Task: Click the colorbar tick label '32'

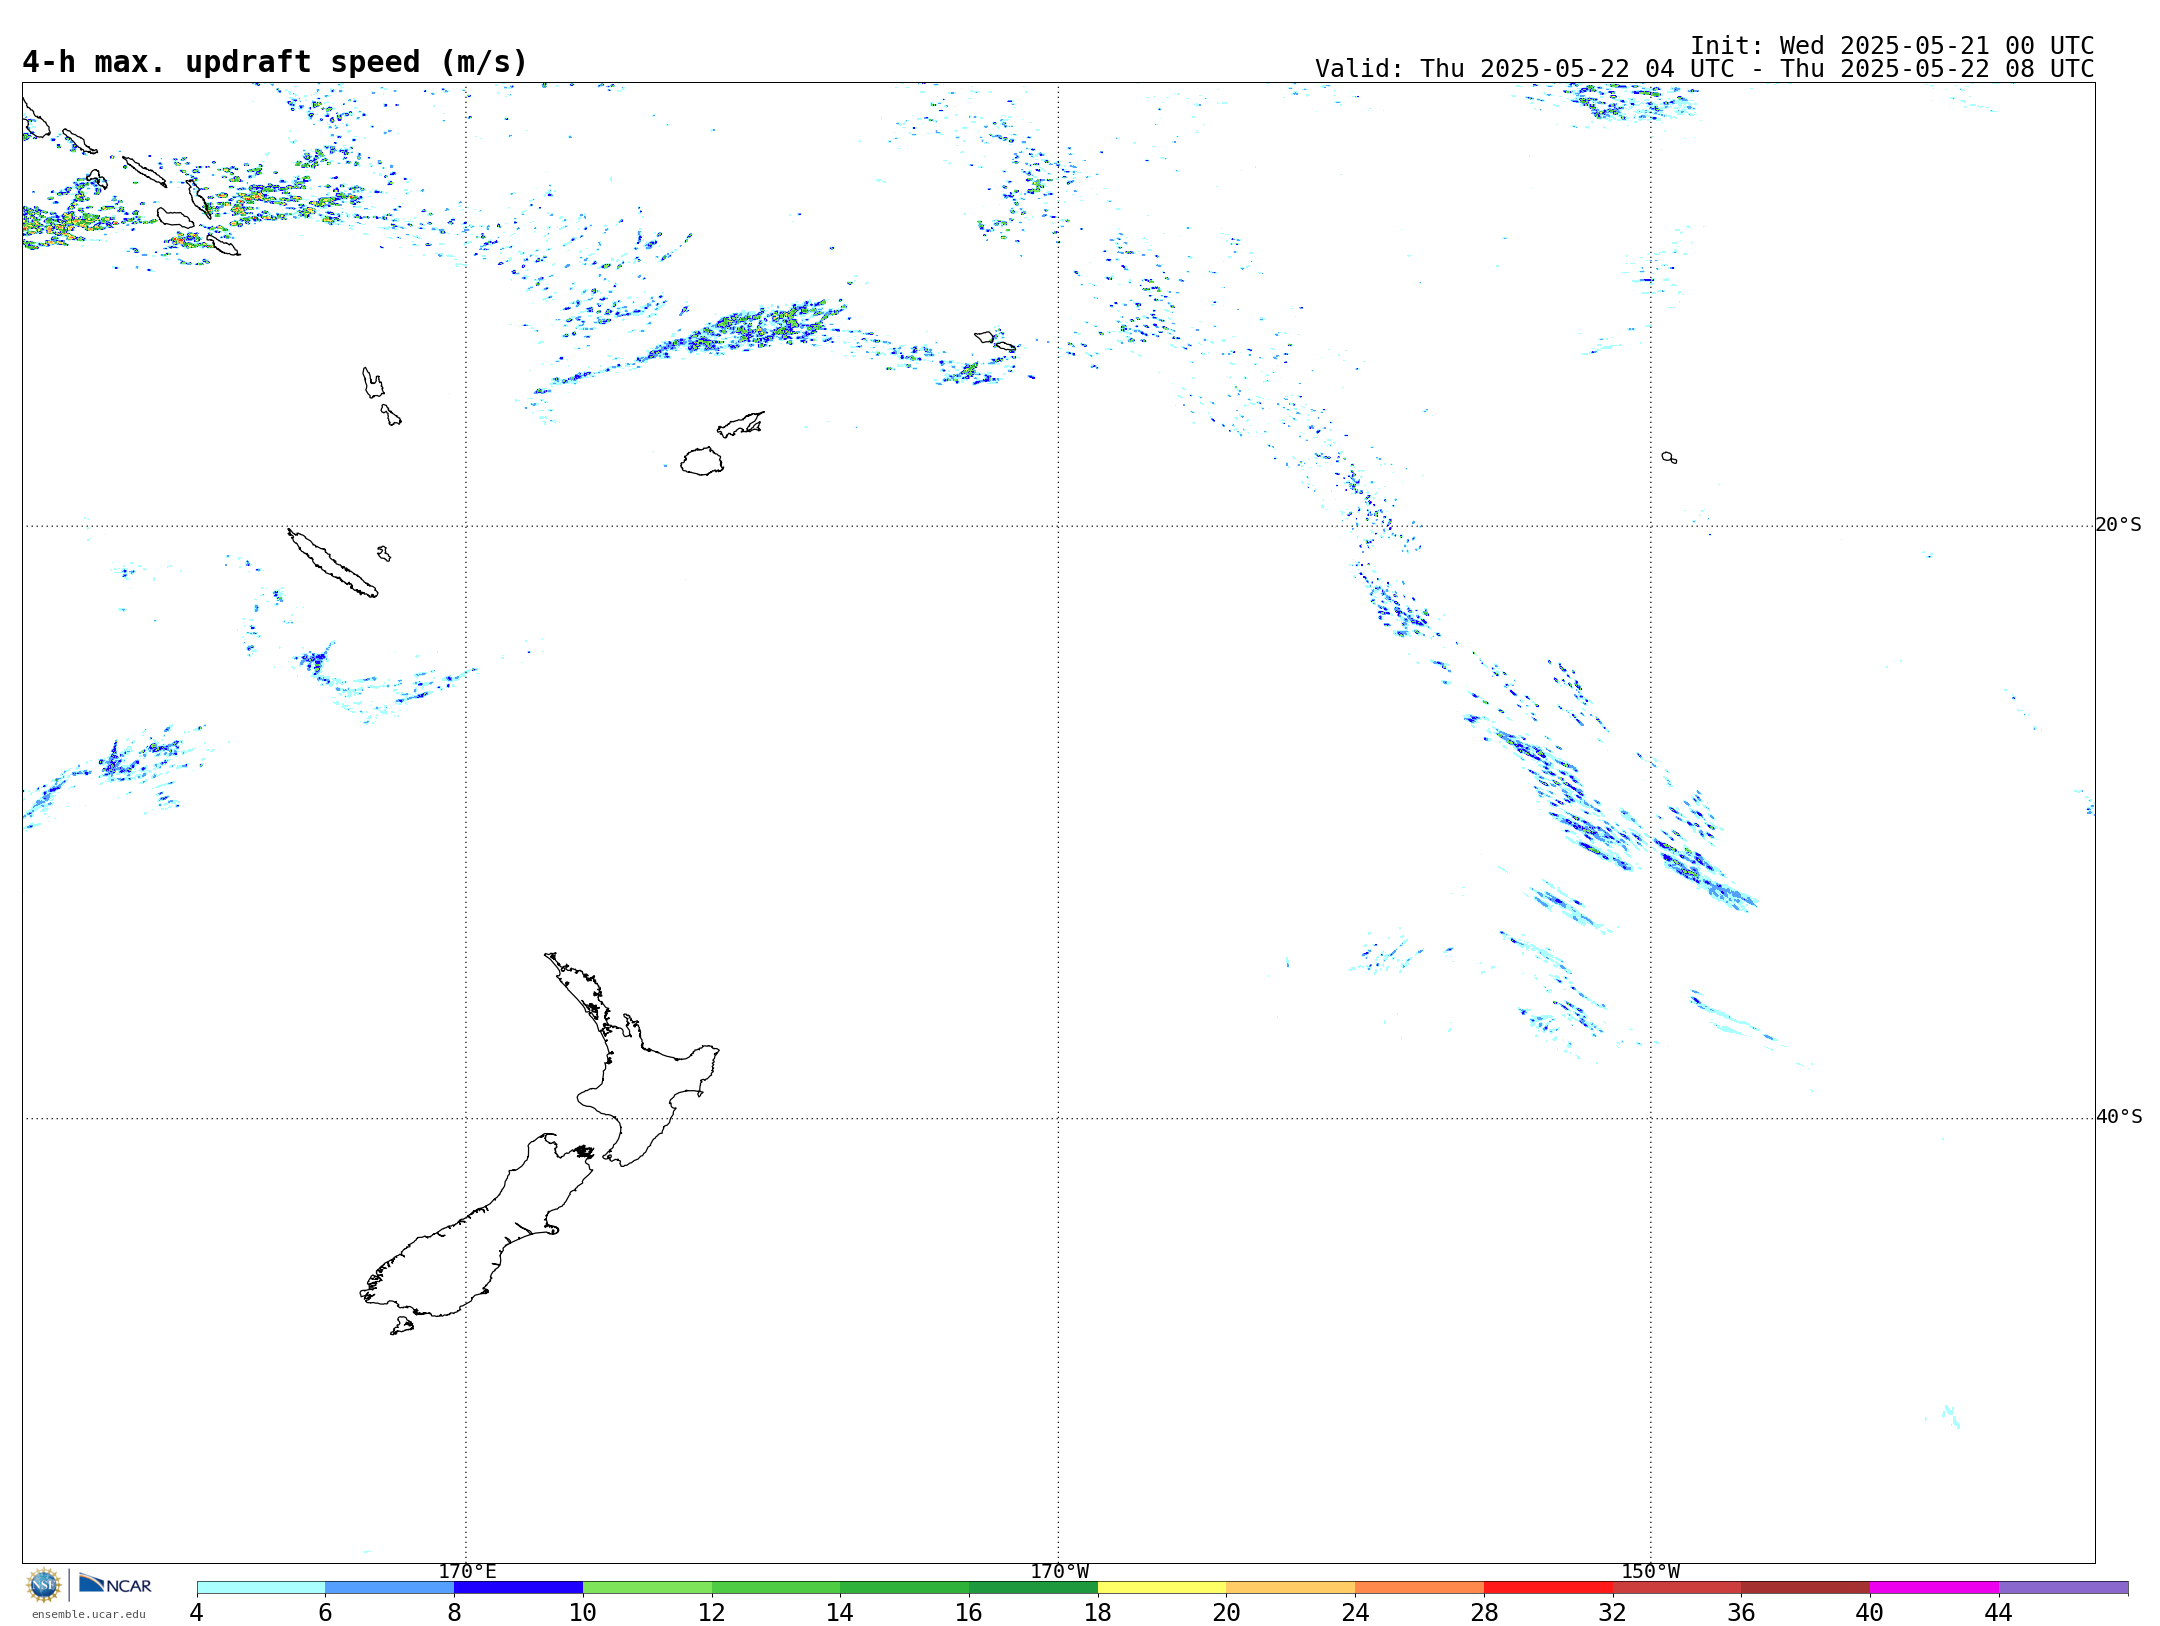Action: pyautogui.click(x=1613, y=1612)
